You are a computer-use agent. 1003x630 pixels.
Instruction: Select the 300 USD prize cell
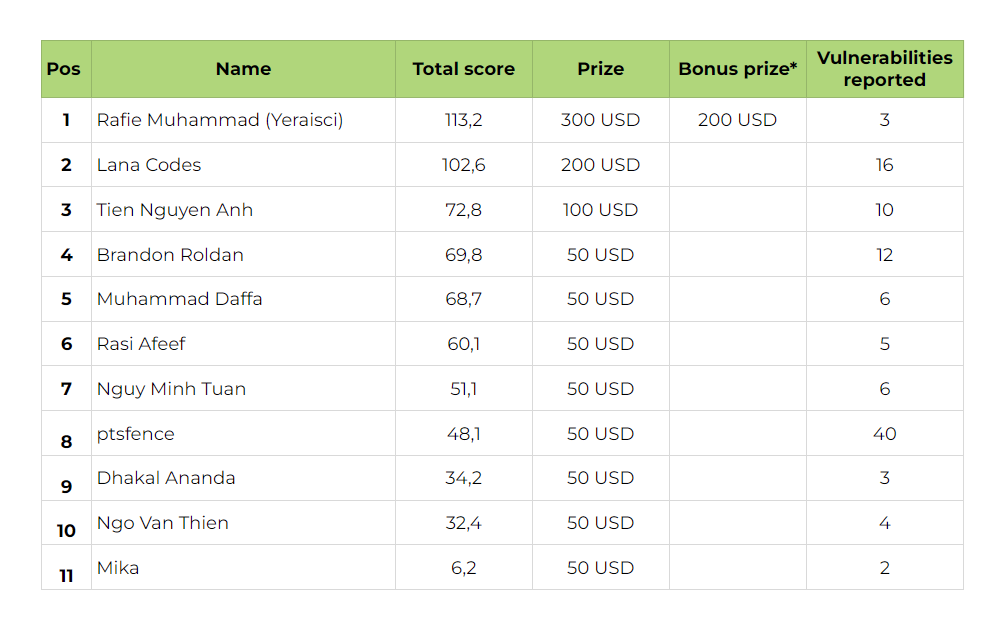click(600, 120)
